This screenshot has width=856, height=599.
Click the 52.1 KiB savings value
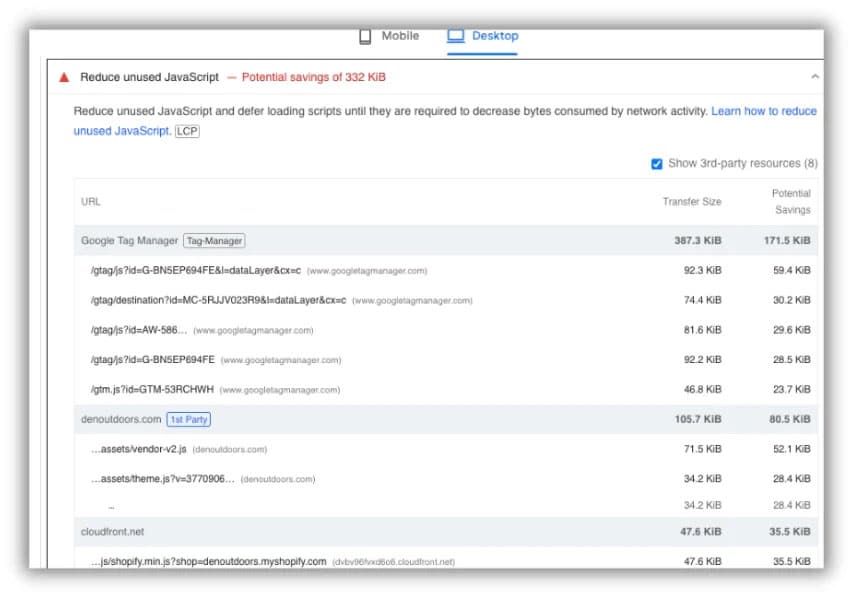point(792,449)
